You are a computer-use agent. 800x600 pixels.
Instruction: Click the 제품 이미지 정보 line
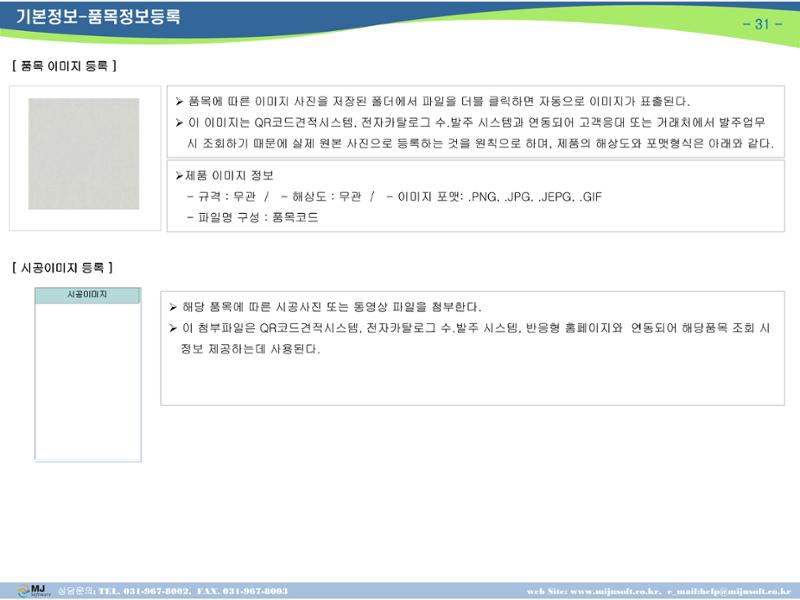pos(224,176)
